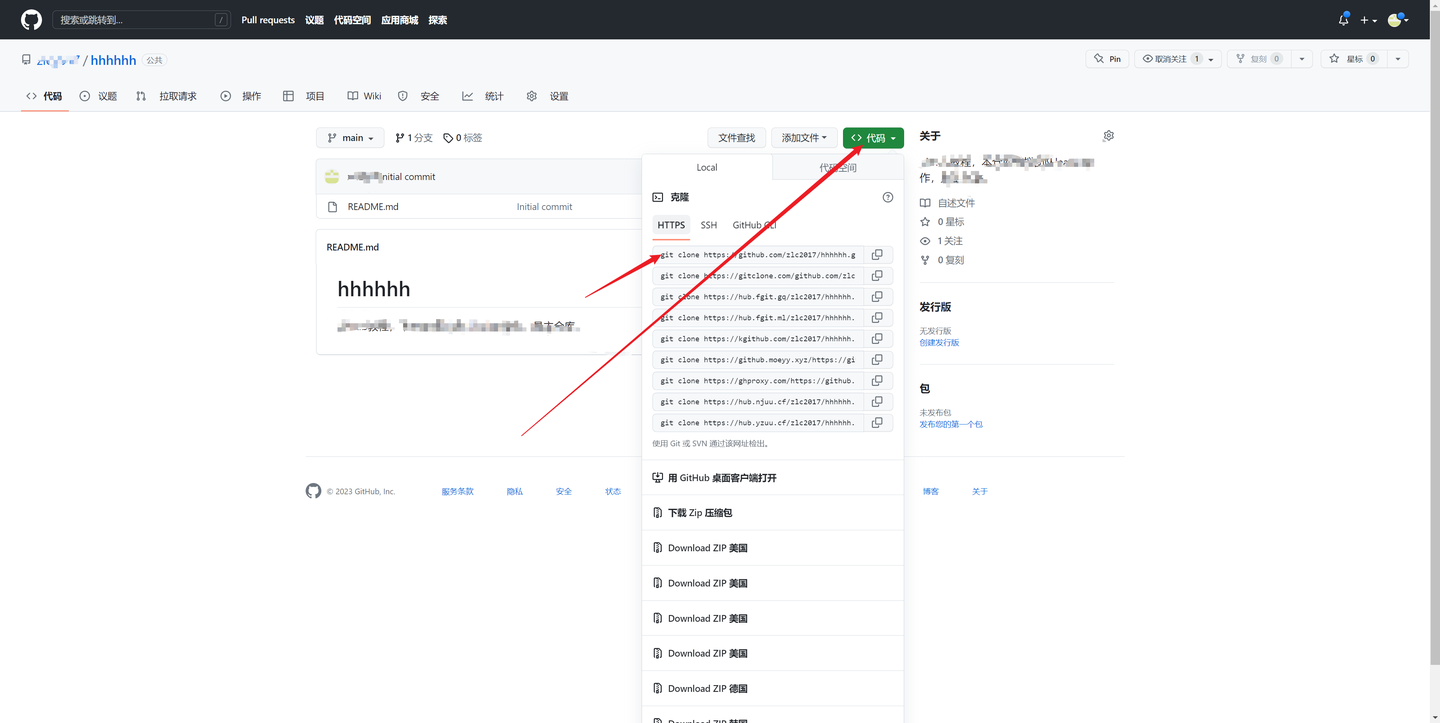This screenshot has height=723, width=1440.
Task: Click the Pin button
Action: 1107,58
